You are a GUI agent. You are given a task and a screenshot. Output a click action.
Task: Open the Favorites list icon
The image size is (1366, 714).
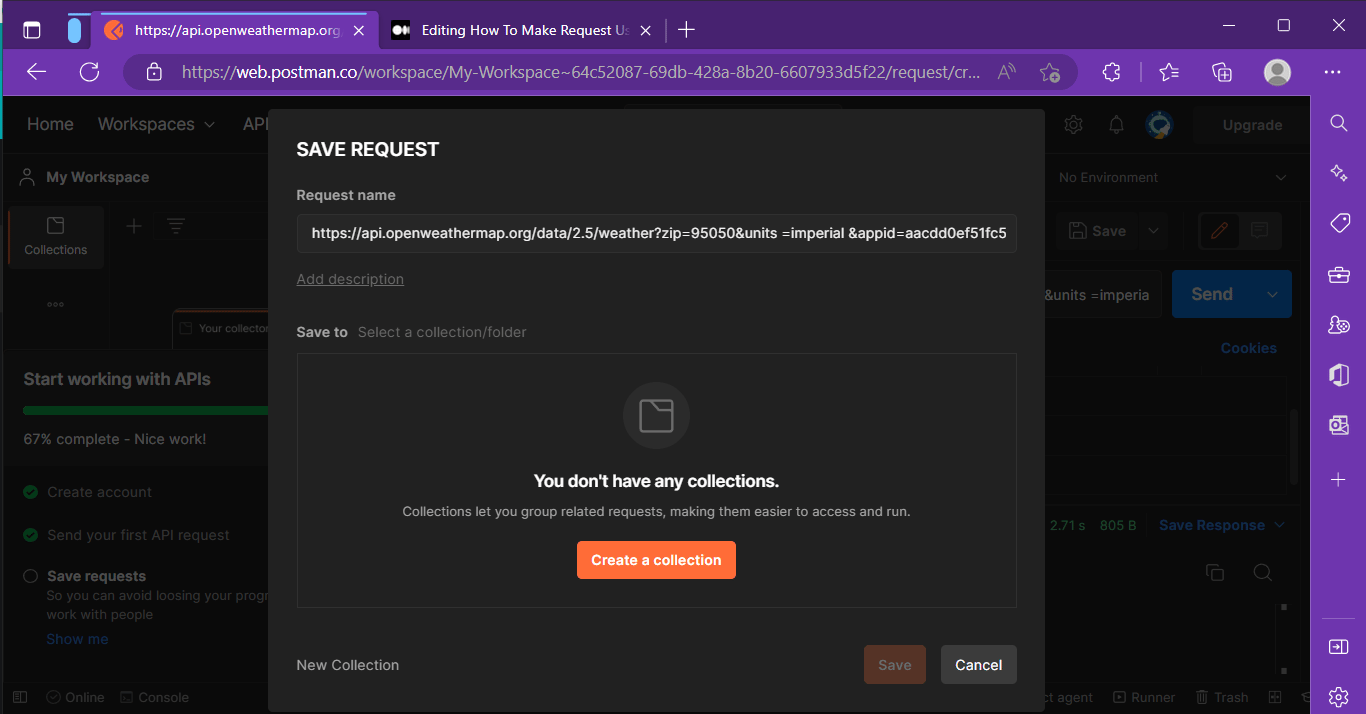1169,72
